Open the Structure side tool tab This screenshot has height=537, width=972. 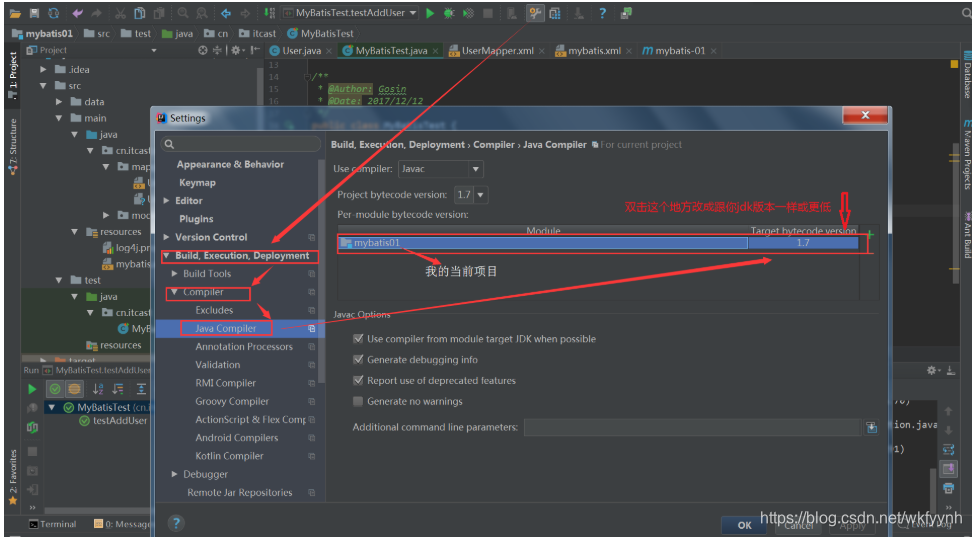pos(13,146)
